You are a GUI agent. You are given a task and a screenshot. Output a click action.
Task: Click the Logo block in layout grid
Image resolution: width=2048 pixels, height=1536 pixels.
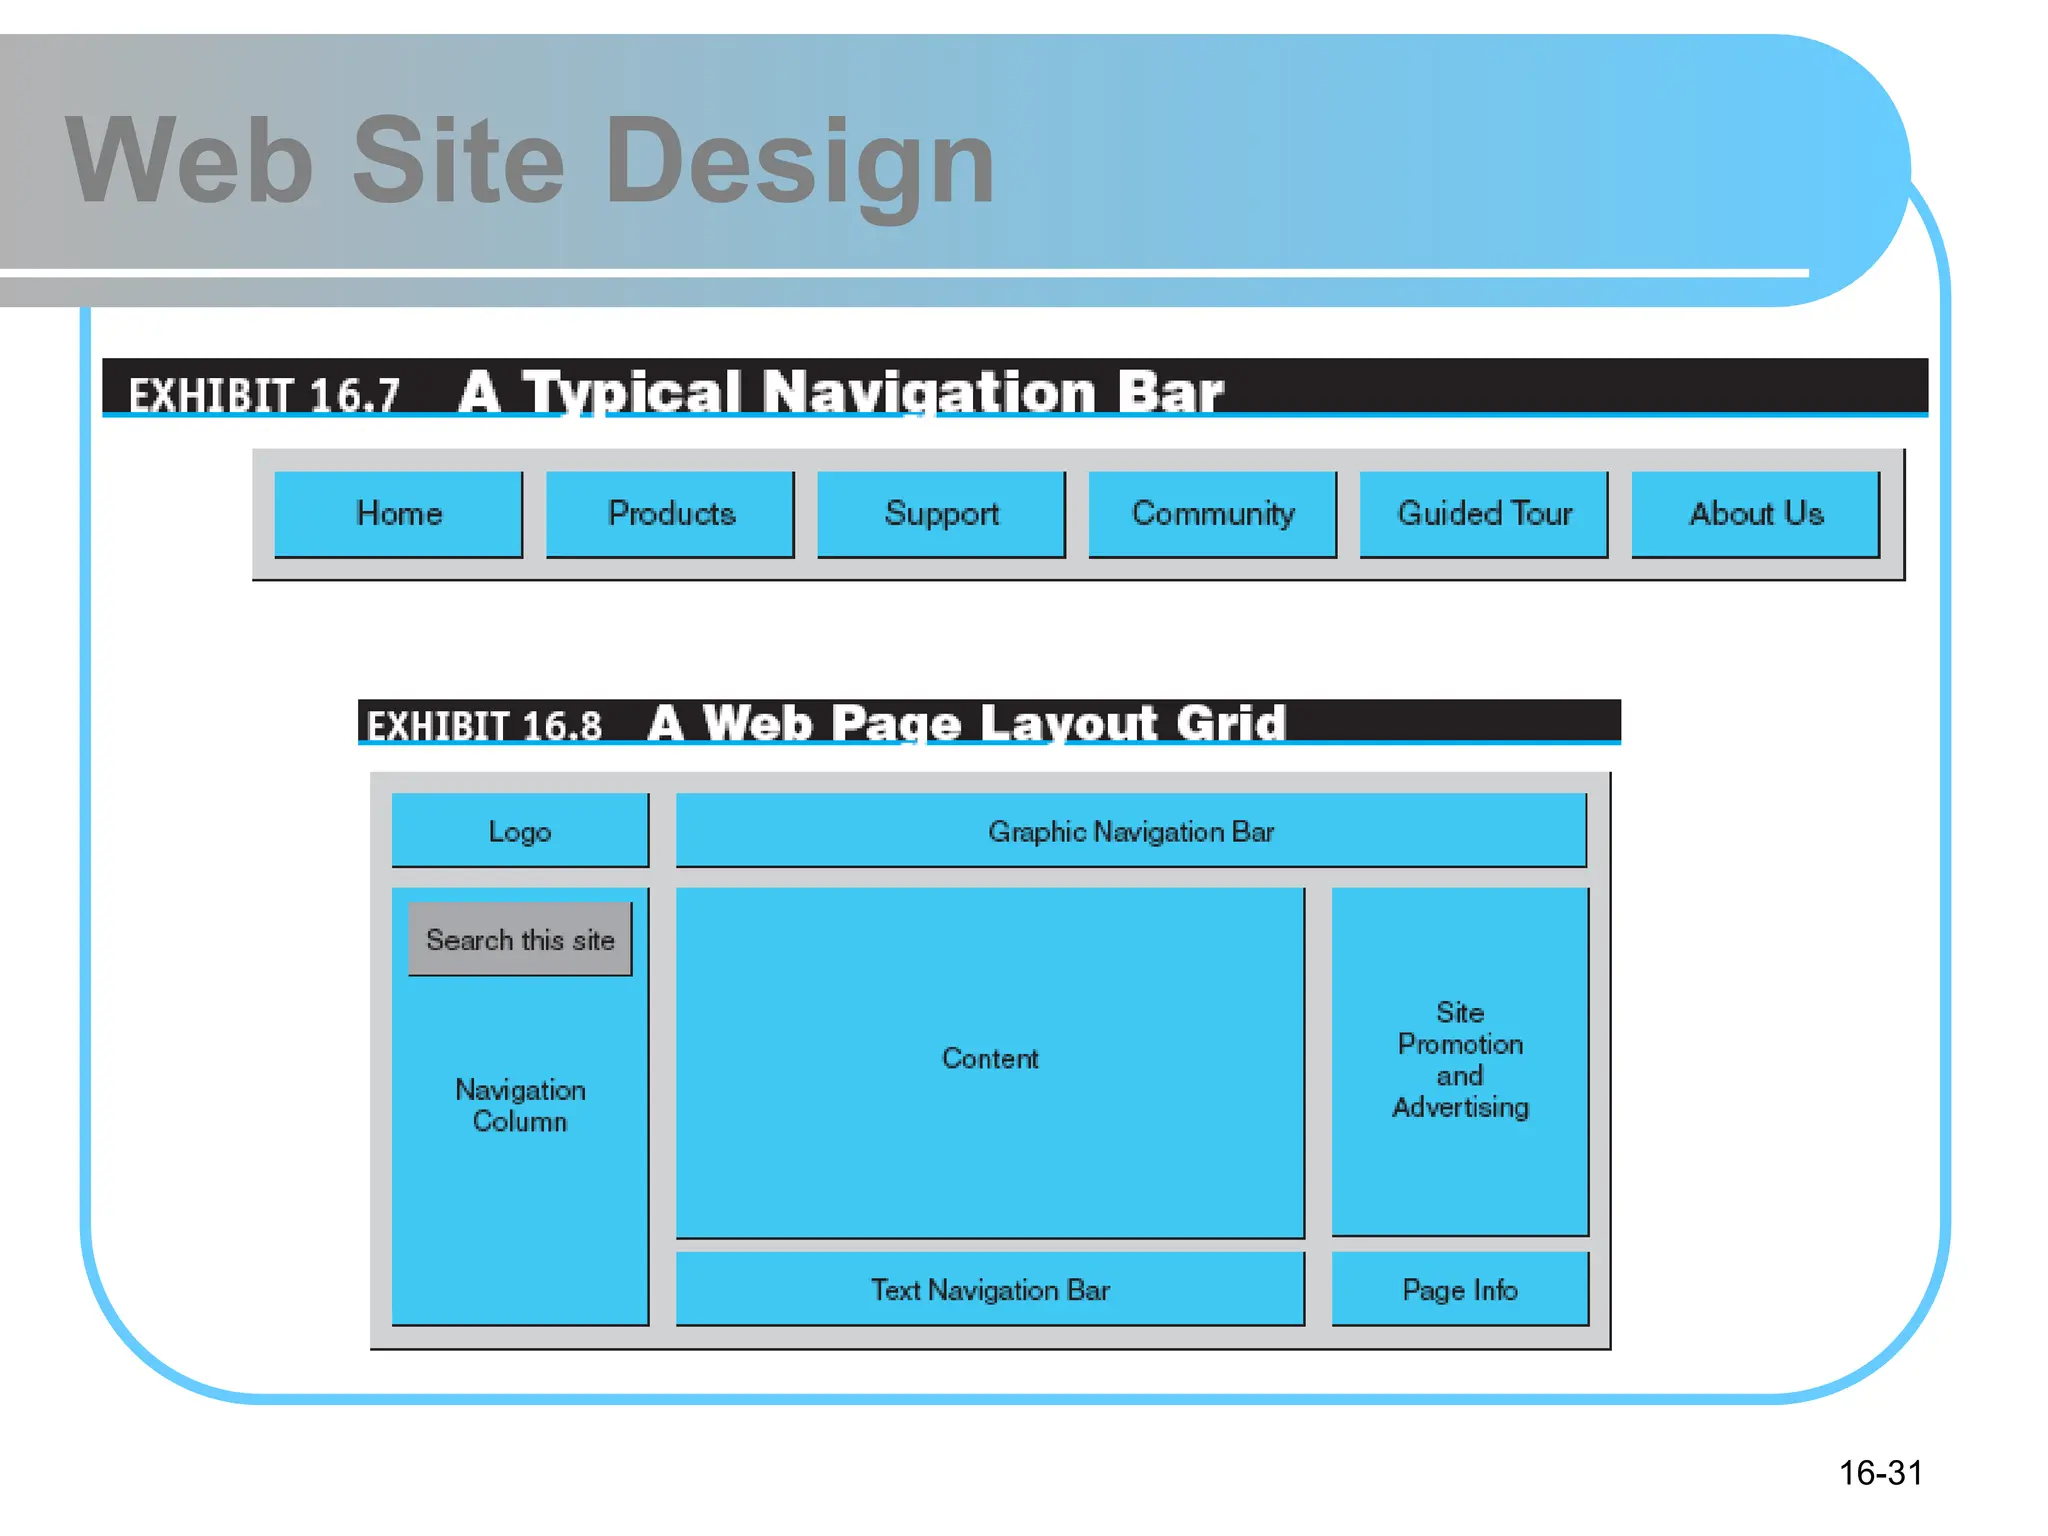tap(520, 830)
